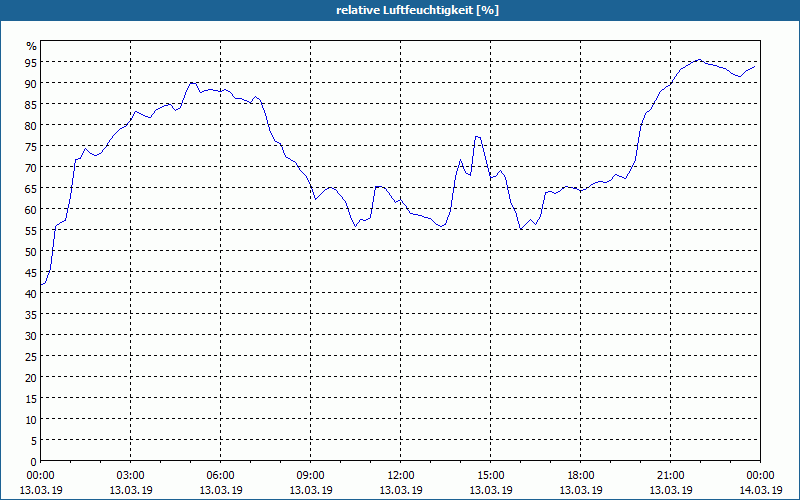This screenshot has height=500, width=800.
Task: Click the y-axis label '50'
Action: tap(31, 252)
